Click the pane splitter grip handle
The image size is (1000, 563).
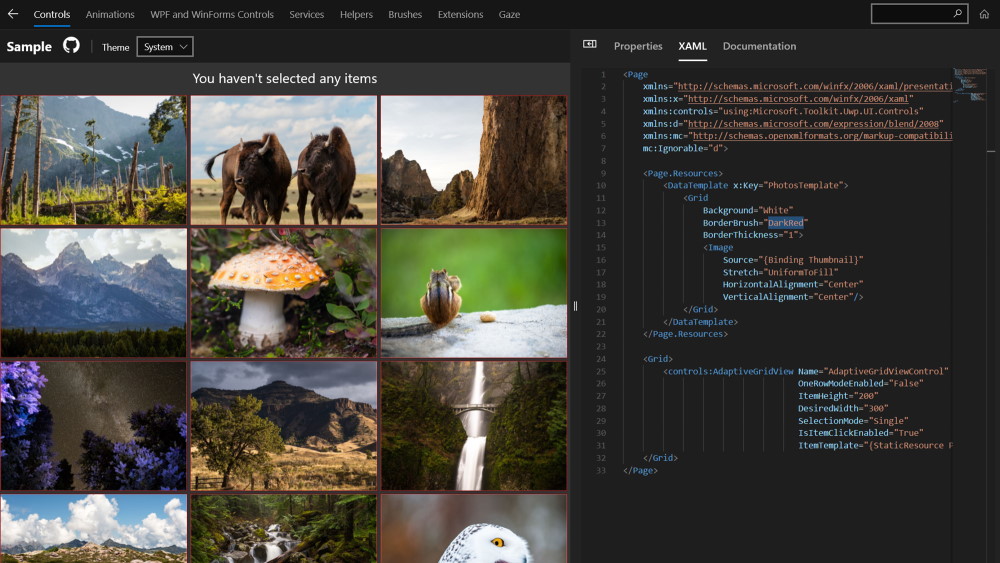click(x=575, y=306)
